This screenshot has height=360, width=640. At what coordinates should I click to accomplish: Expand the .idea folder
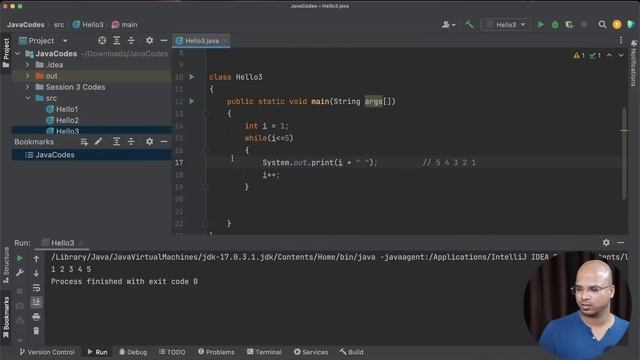click(27, 65)
